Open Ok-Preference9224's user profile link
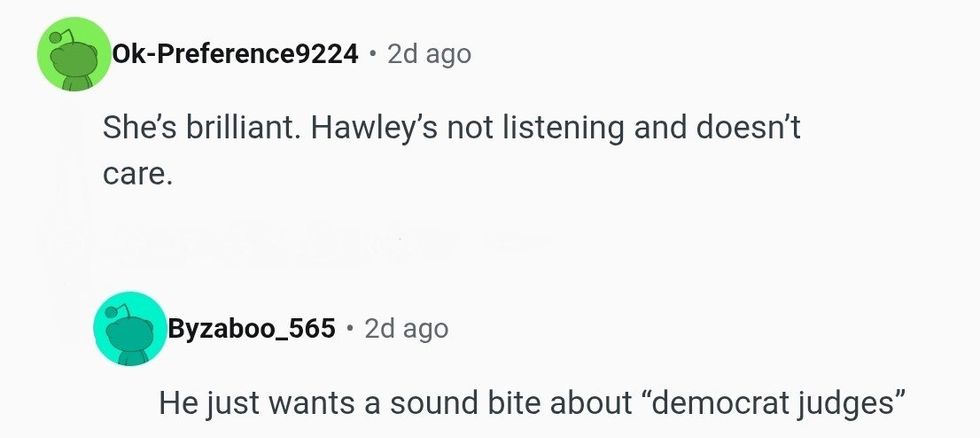The height and width of the screenshot is (438, 980). pyautogui.click(x=235, y=54)
